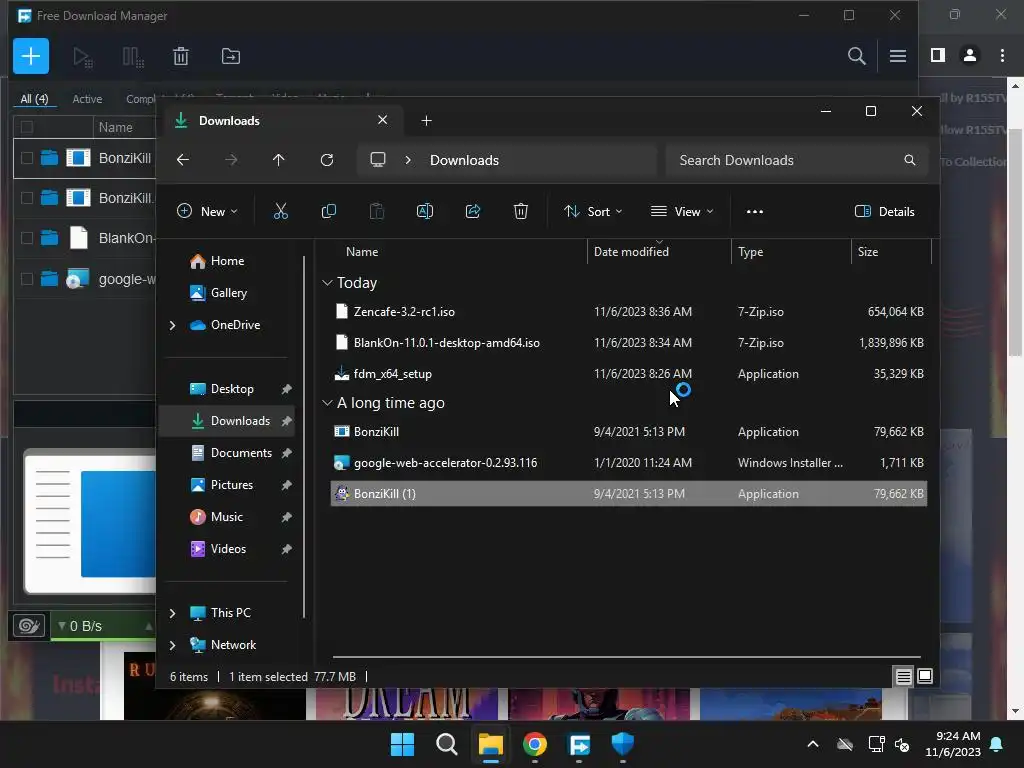Tick the checkbox for the first BonziKill download
This screenshot has width=1024, height=768.
click(x=27, y=158)
